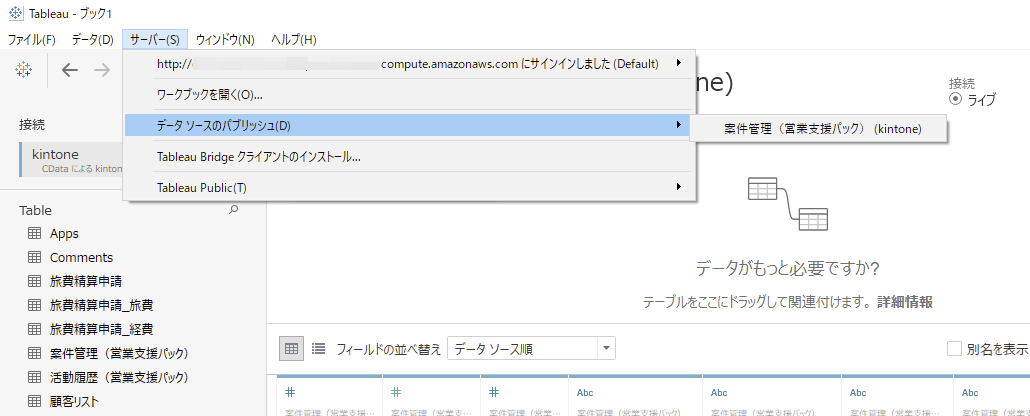Click the 旅費精算申請 table icon
The width and height of the screenshot is (1030, 416).
pos(35,281)
